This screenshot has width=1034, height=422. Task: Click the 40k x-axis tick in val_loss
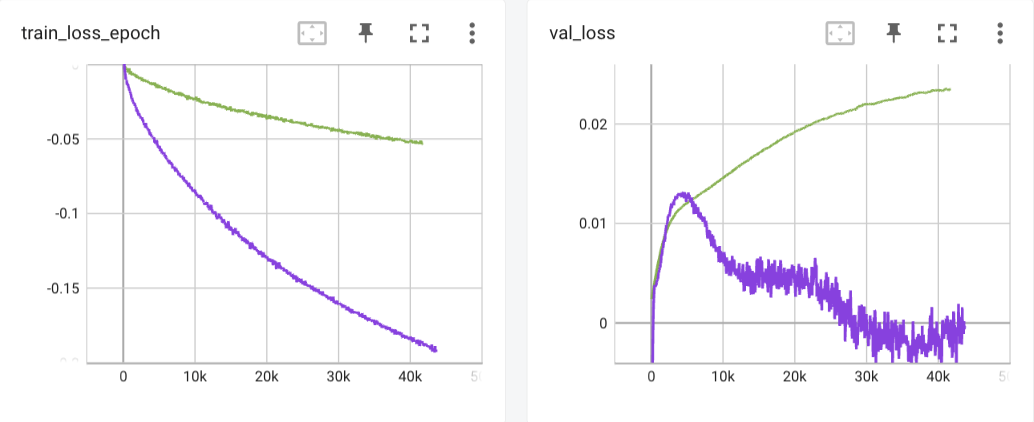pyautogui.click(x=938, y=378)
